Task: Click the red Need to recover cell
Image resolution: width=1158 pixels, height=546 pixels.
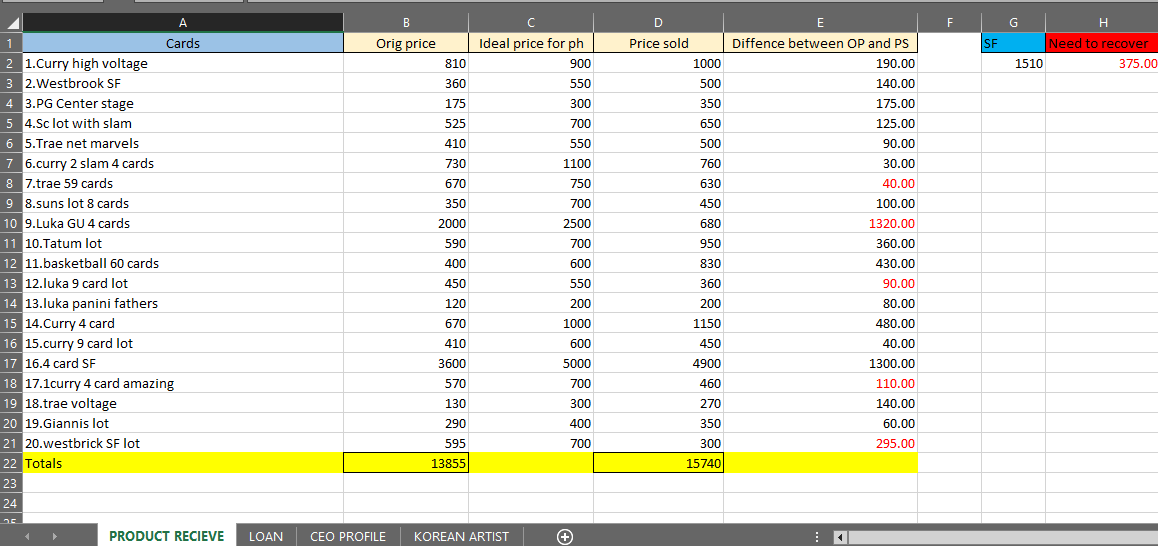Action: click(x=1102, y=44)
